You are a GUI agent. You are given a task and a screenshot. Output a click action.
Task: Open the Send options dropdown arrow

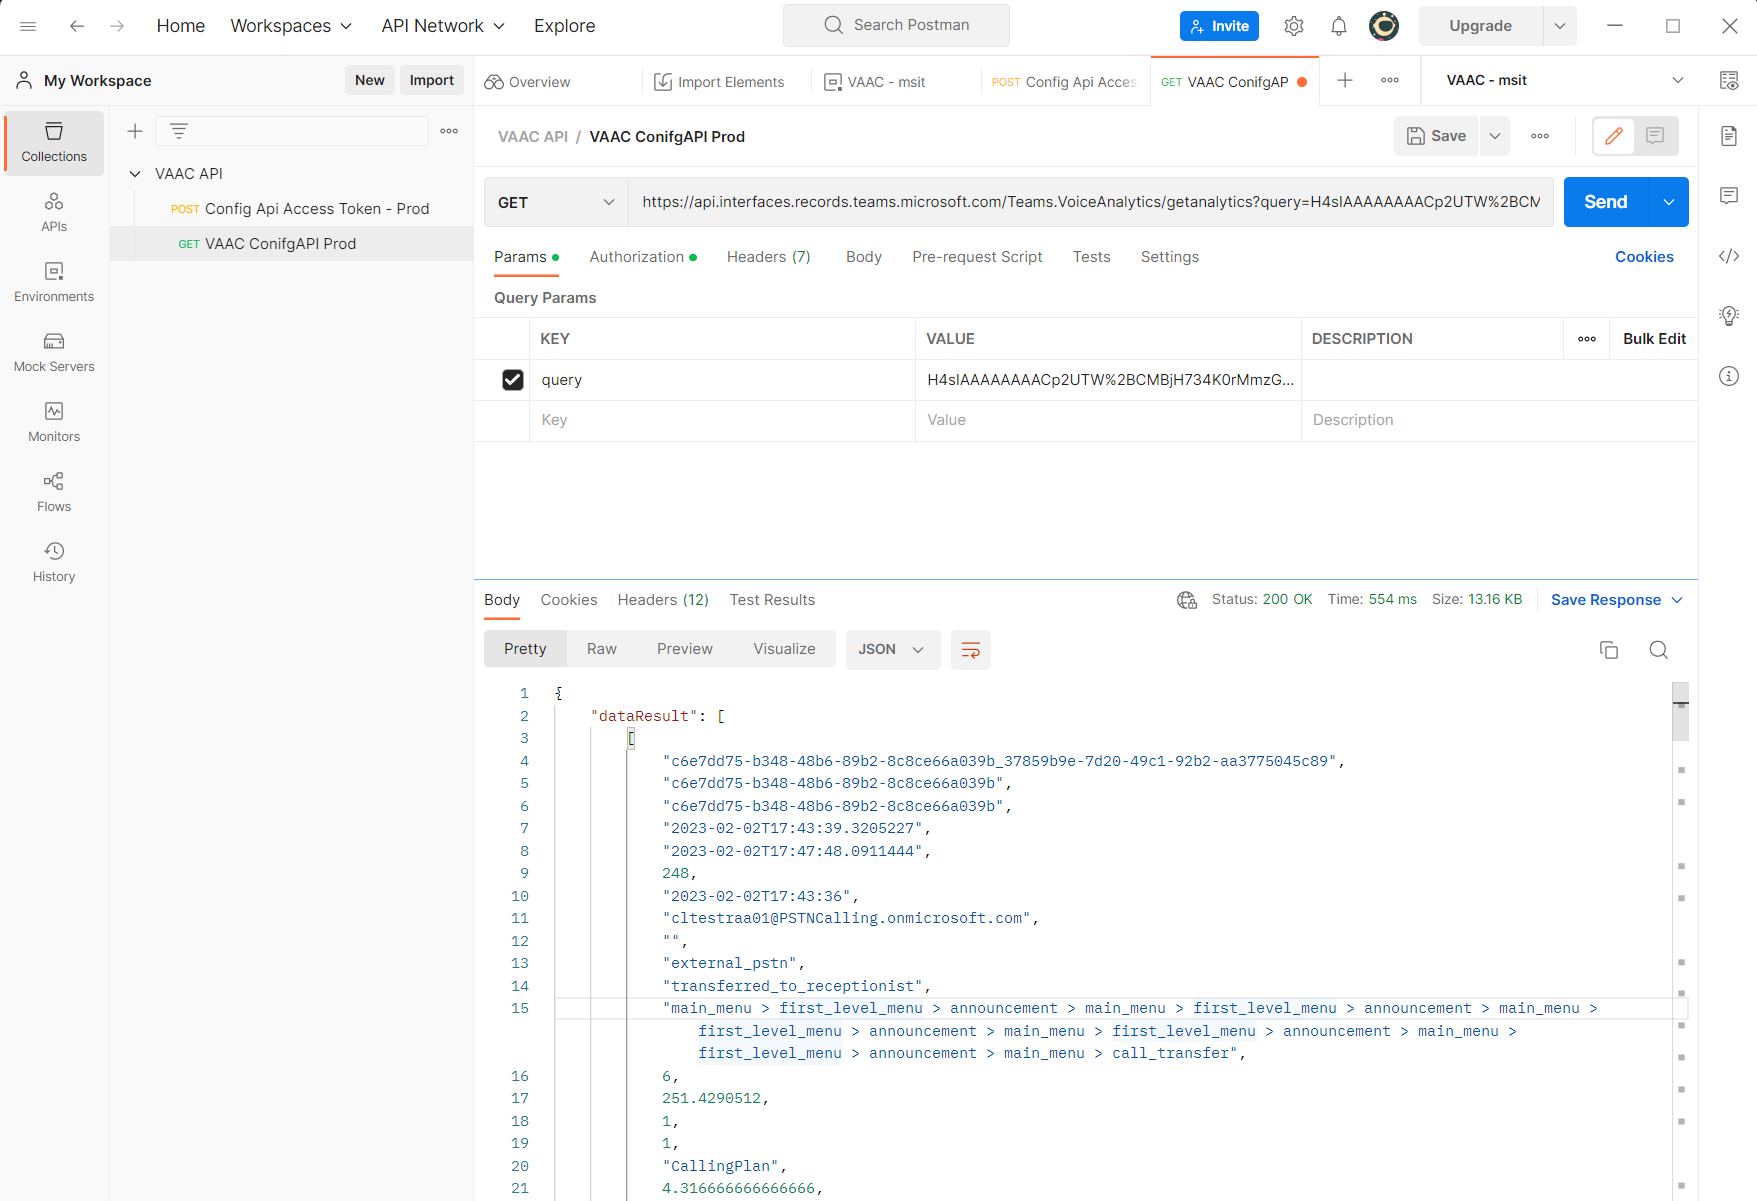click(x=1669, y=202)
